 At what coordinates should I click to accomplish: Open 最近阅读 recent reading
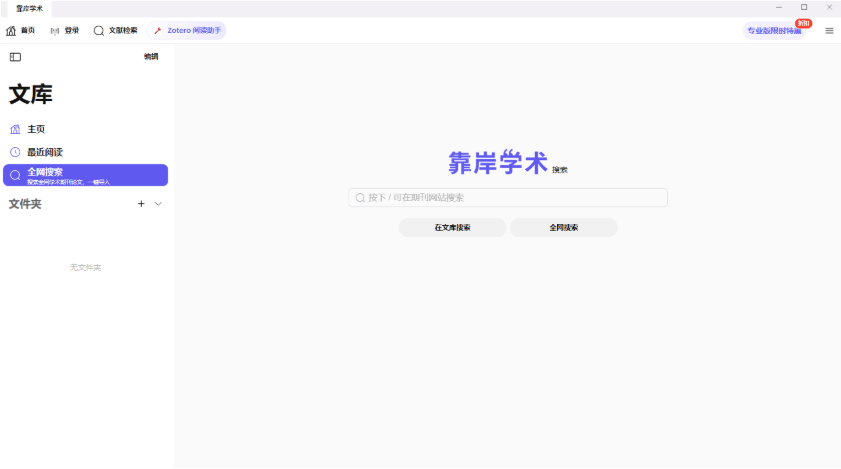coord(85,152)
